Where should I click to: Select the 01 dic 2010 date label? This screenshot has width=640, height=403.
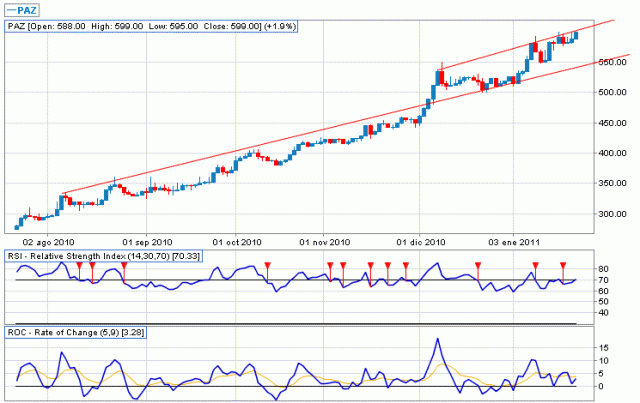pyautogui.click(x=421, y=242)
